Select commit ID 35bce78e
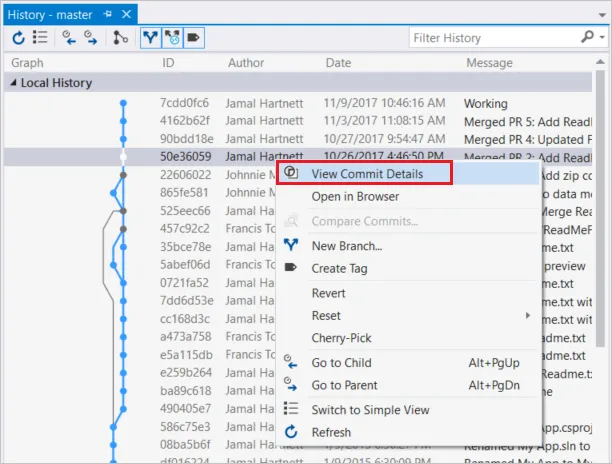Screen dimensions: 612x464 pyautogui.click(x=185, y=247)
